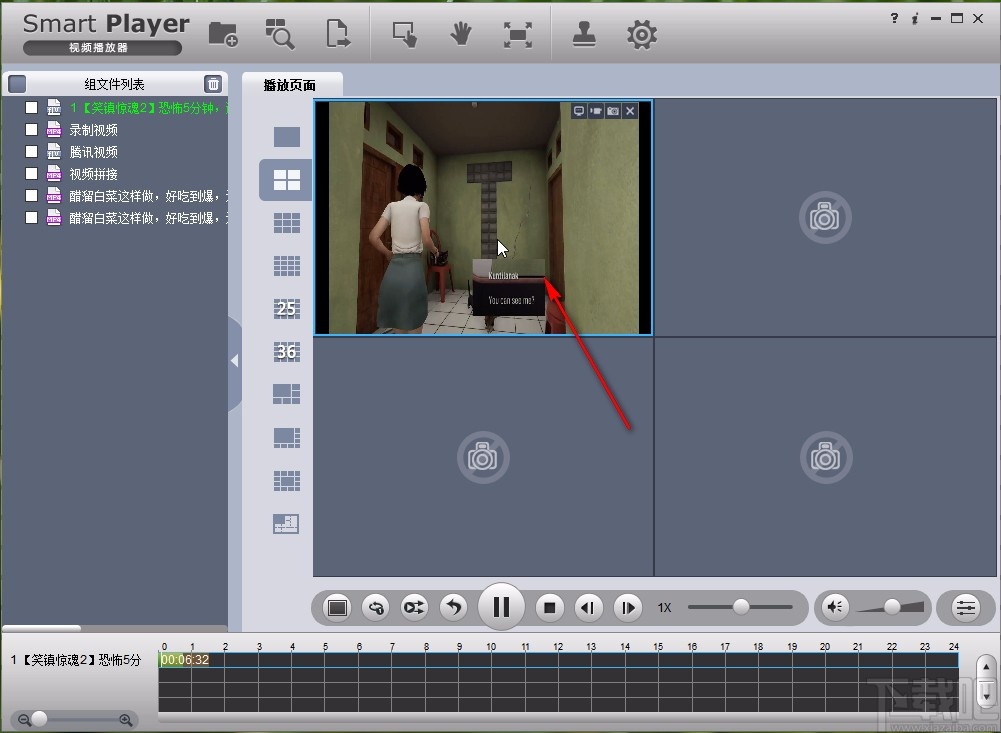Click the volume slider handle

click(892, 606)
